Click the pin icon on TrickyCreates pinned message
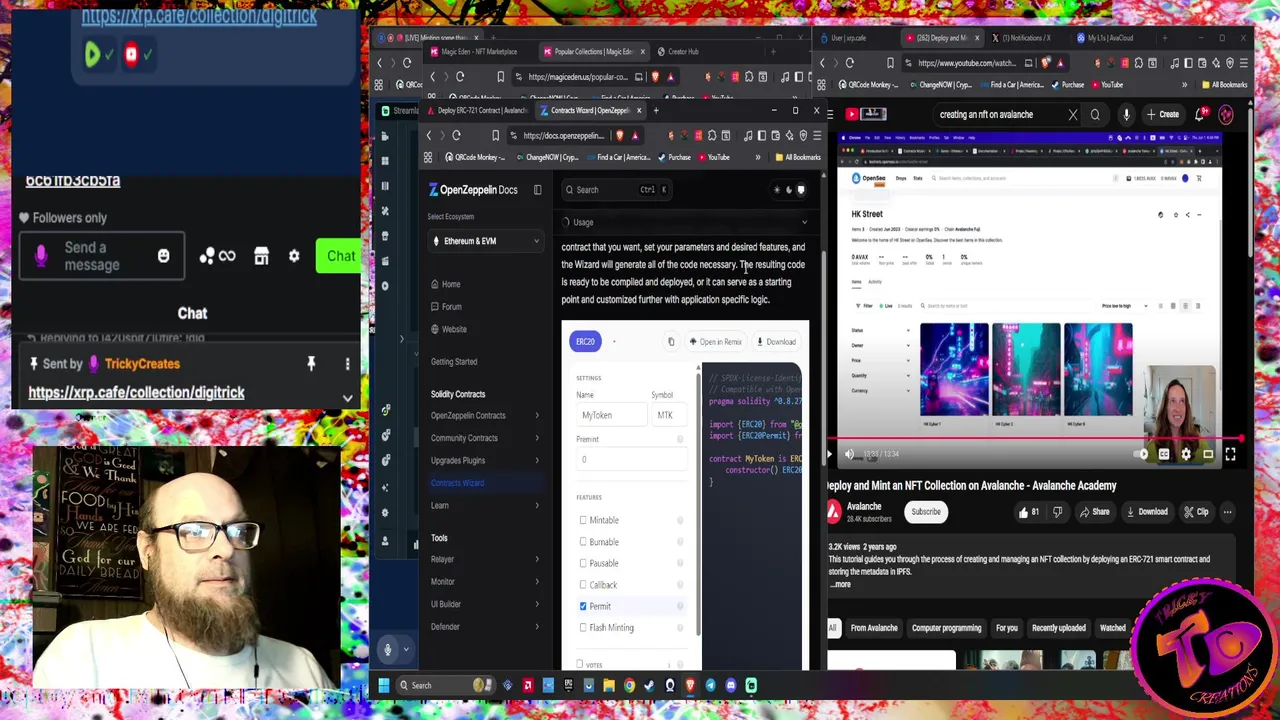Screen dimensions: 1280x720 coord(311,363)
